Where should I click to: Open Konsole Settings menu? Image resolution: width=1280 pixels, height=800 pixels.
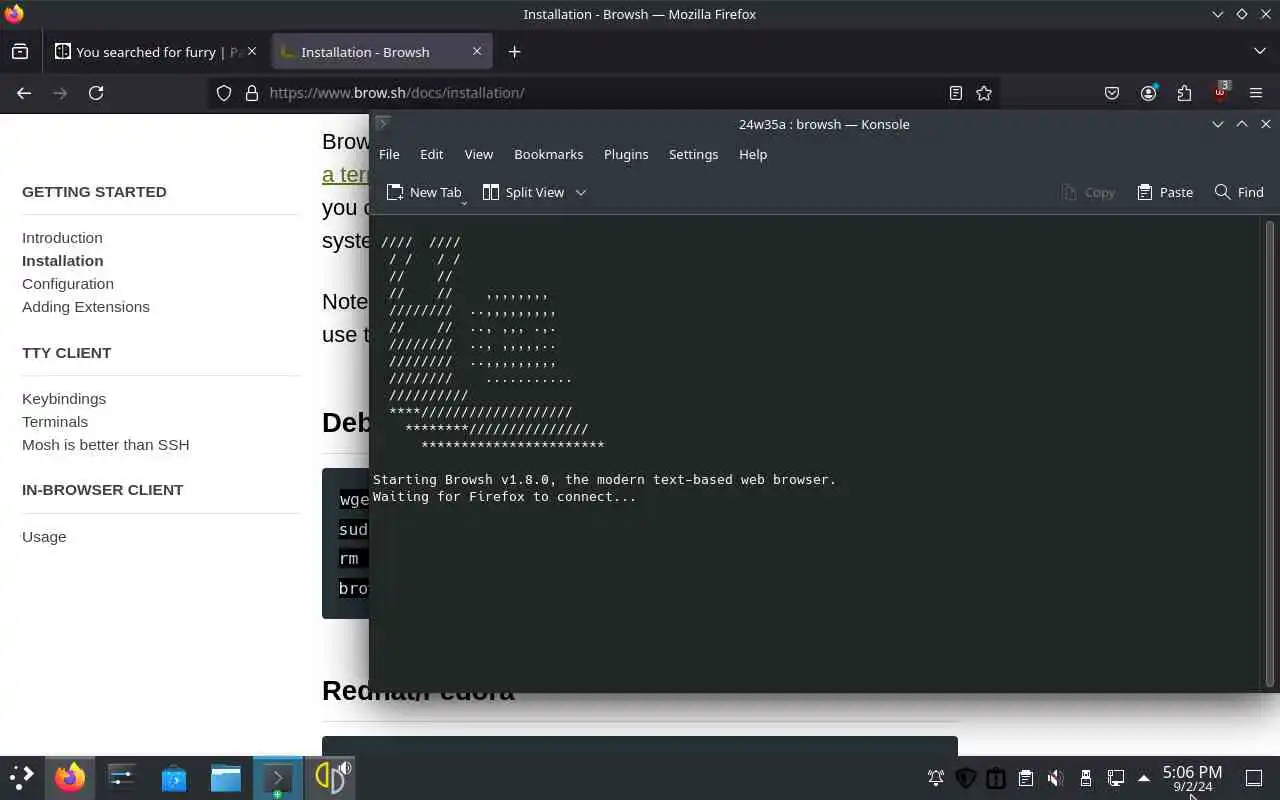(x=693, y=154)
